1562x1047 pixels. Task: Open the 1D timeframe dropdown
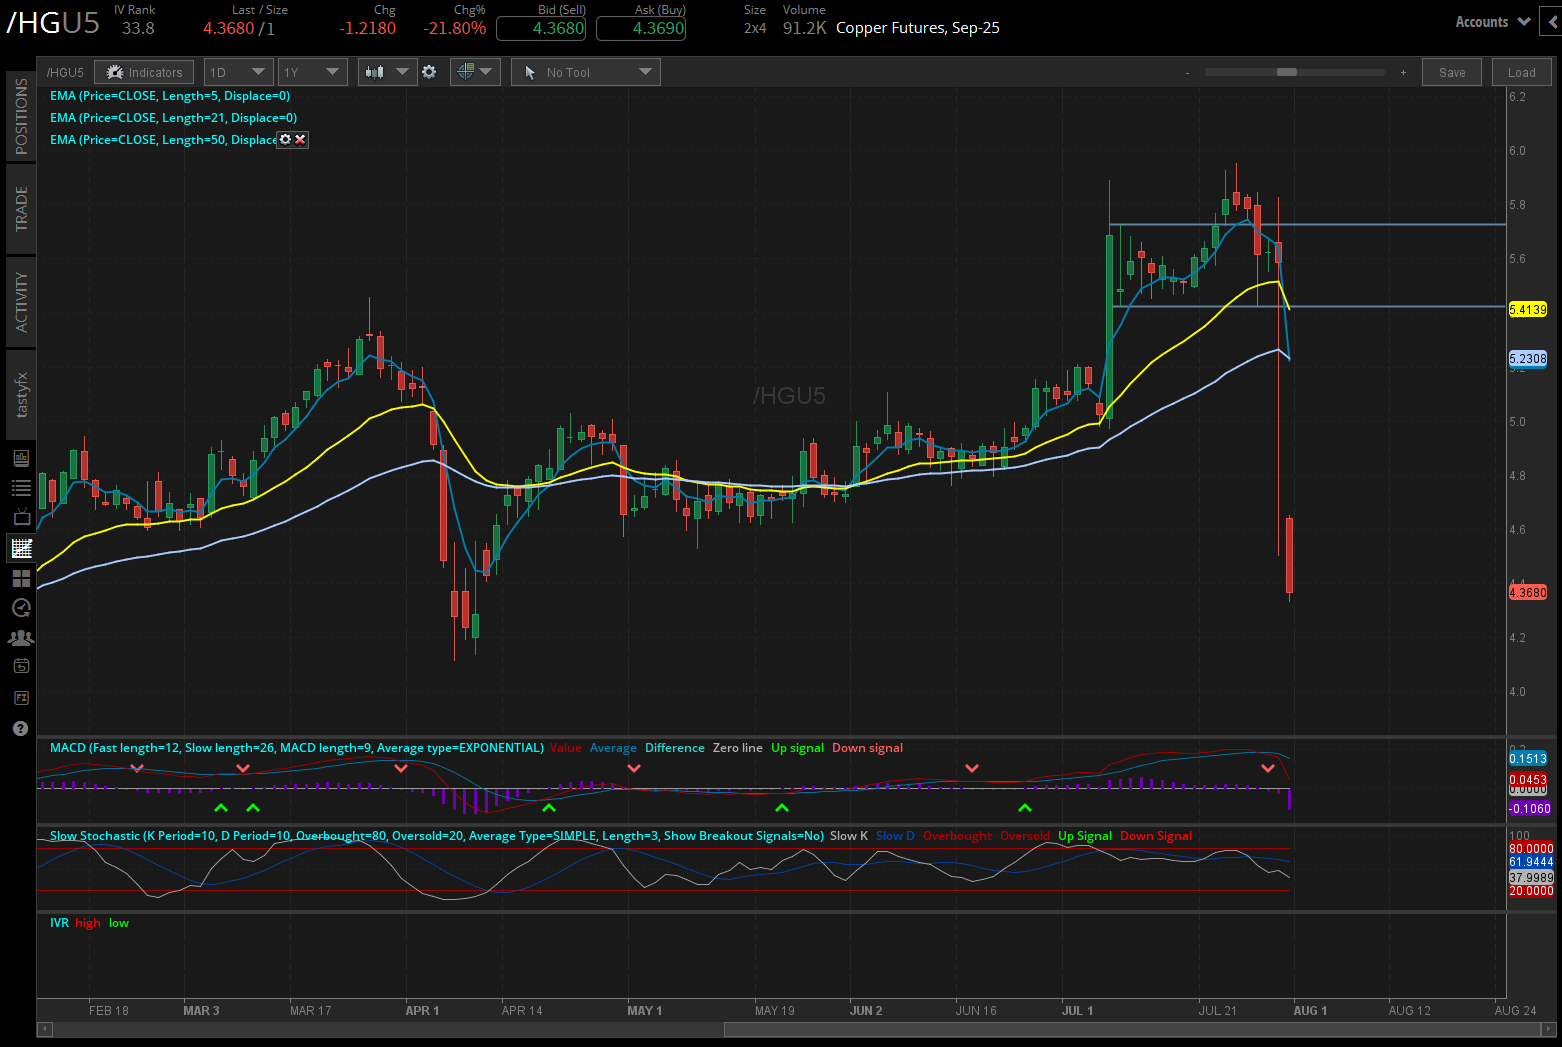[238, 71]
